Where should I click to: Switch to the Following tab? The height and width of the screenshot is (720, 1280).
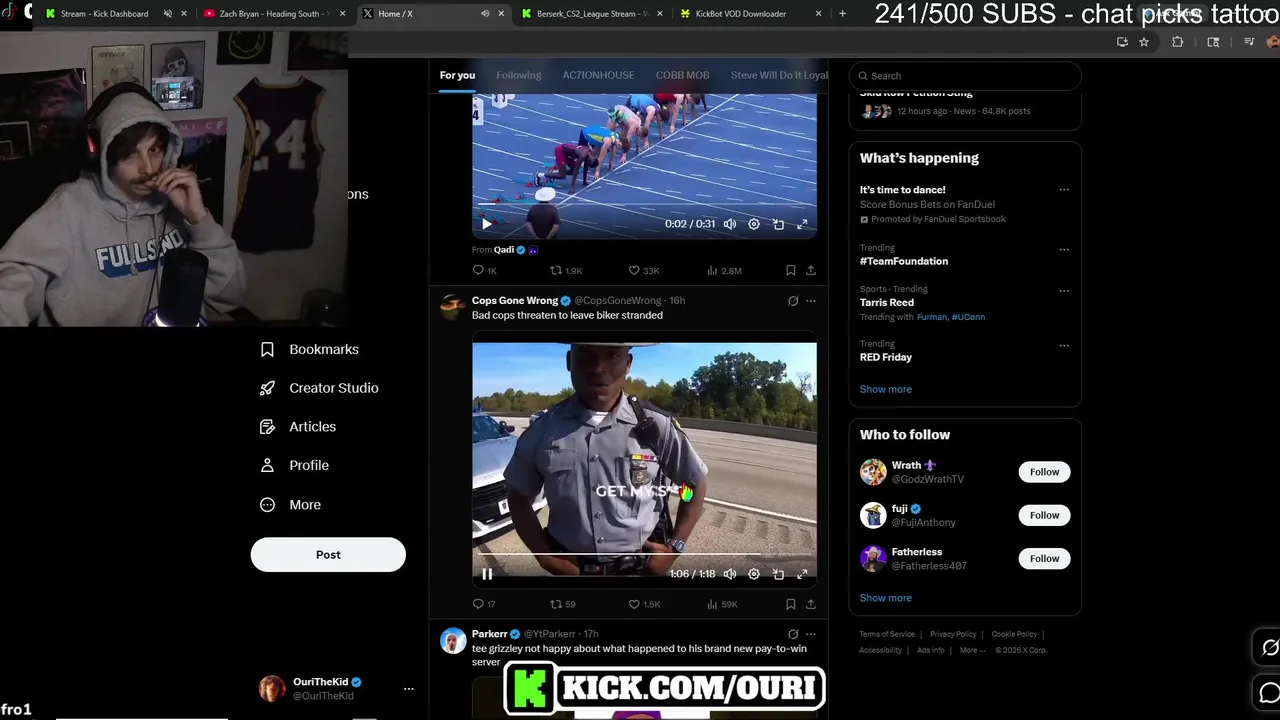[x=518, y=75]
